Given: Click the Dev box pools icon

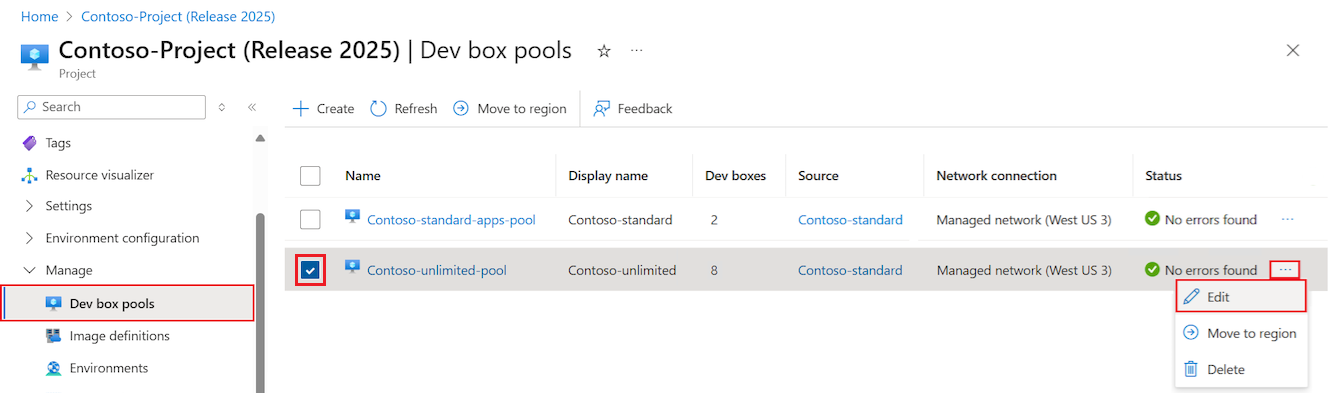Looking at the screenshot, I should click(53, 303).
